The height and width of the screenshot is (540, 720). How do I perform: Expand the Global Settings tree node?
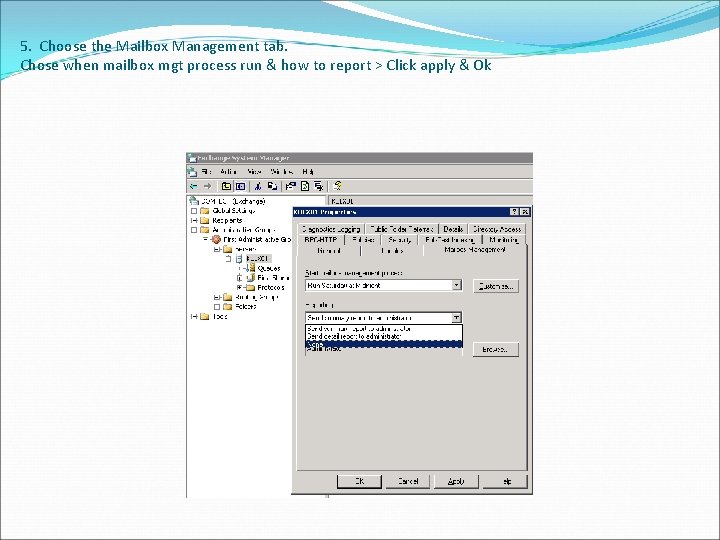(x=194, y=211)
